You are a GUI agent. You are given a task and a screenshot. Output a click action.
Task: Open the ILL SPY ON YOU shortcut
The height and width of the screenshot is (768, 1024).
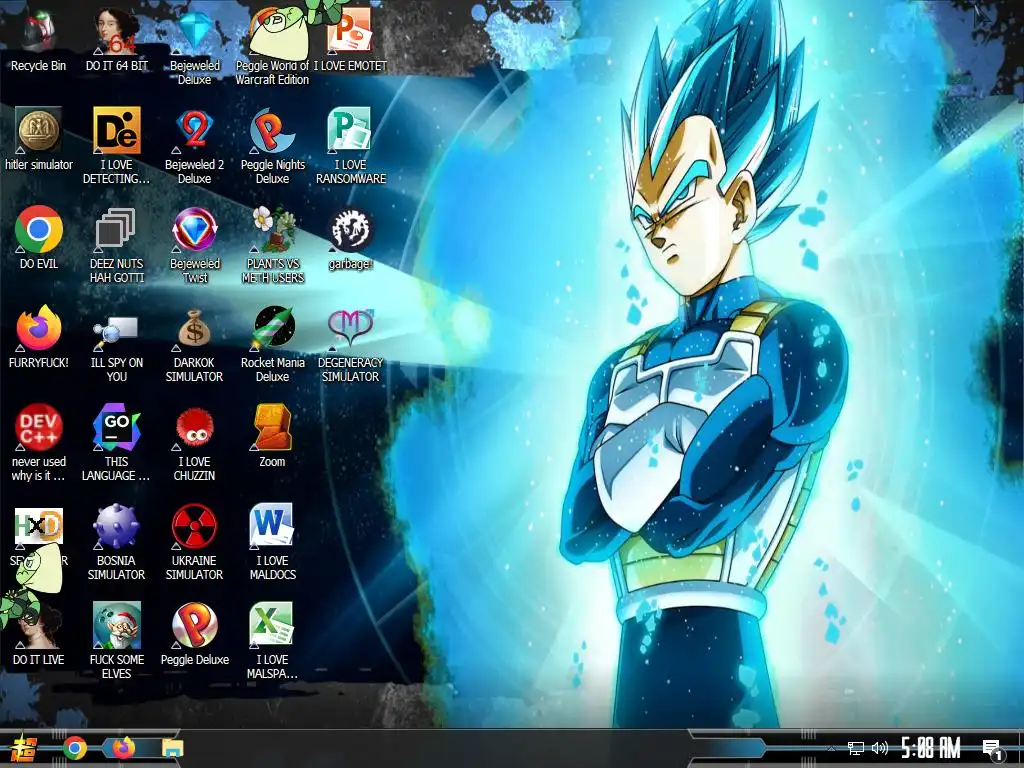pyautogui.click(x=116, y=330)
